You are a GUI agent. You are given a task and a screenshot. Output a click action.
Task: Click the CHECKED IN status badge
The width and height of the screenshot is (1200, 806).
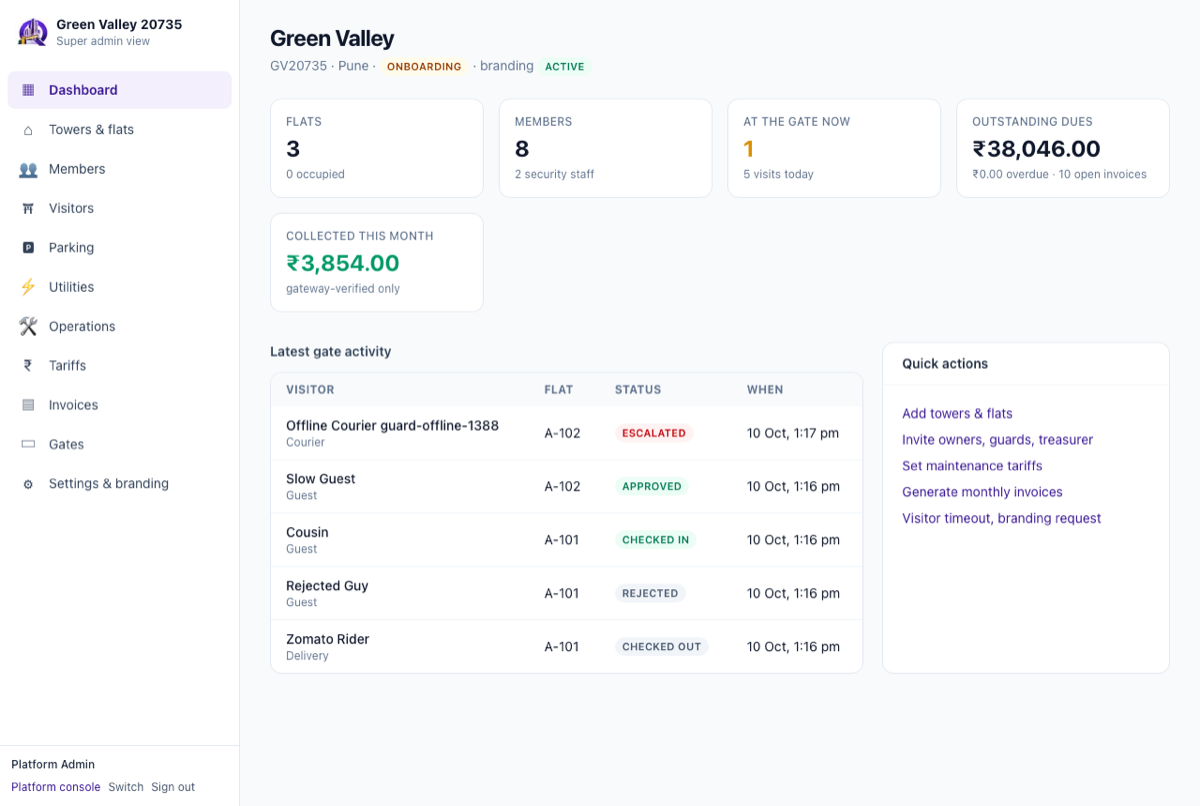[656, 540]
